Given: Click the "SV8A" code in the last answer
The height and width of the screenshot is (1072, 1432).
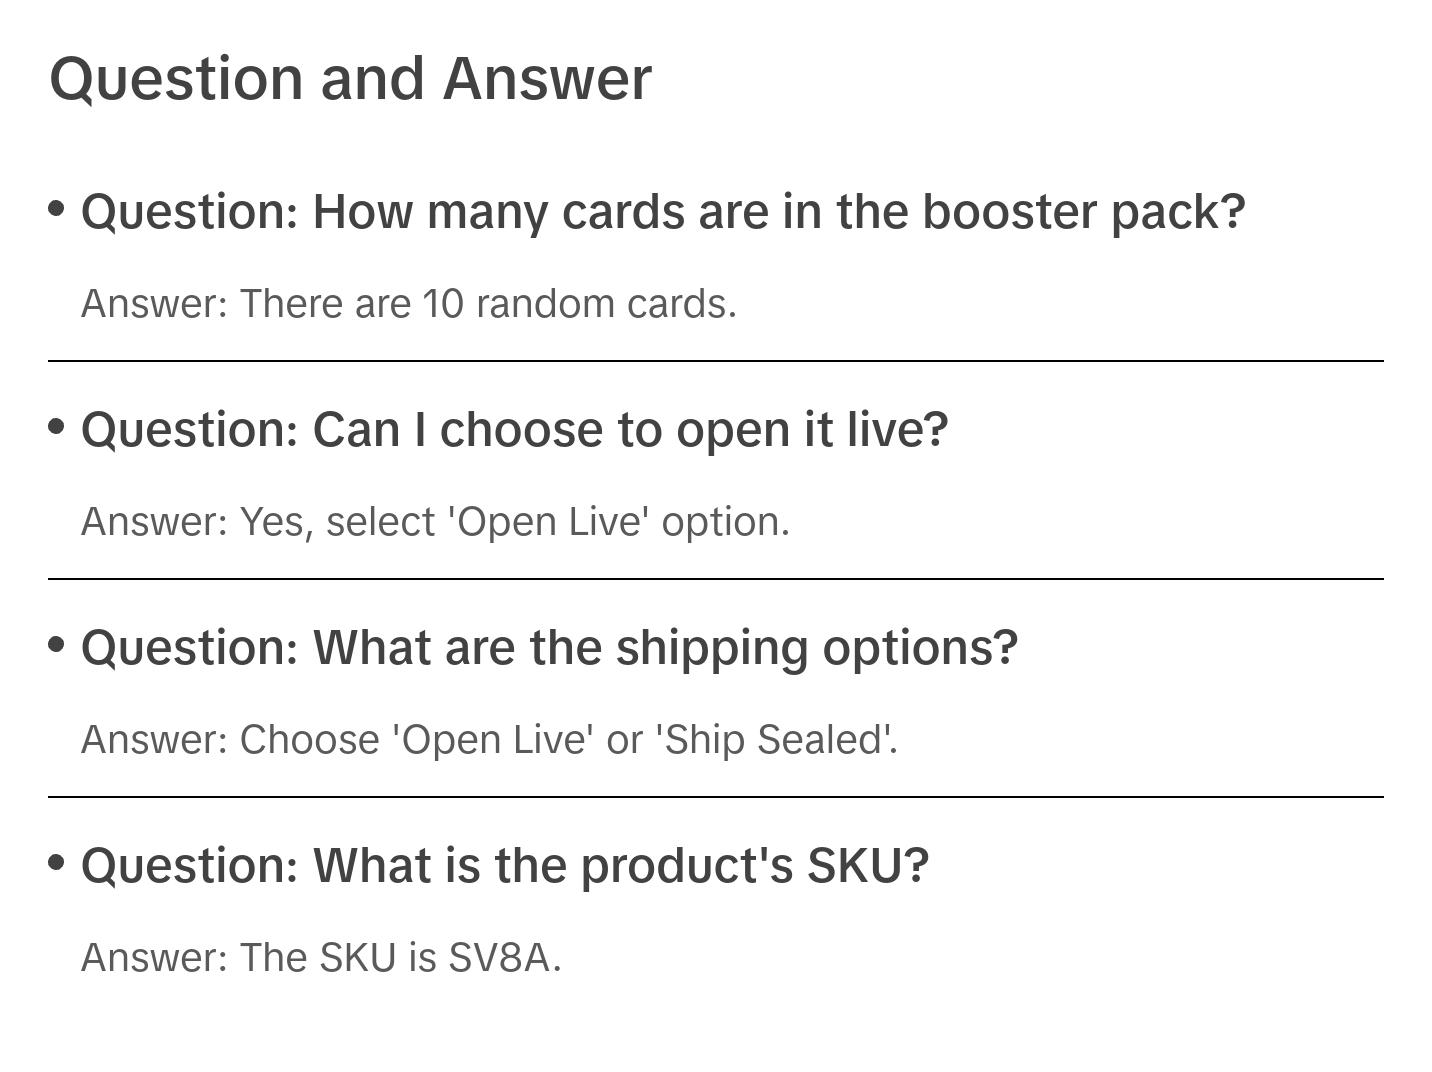Looking at the screenshot, I should [x=499, y=958].
